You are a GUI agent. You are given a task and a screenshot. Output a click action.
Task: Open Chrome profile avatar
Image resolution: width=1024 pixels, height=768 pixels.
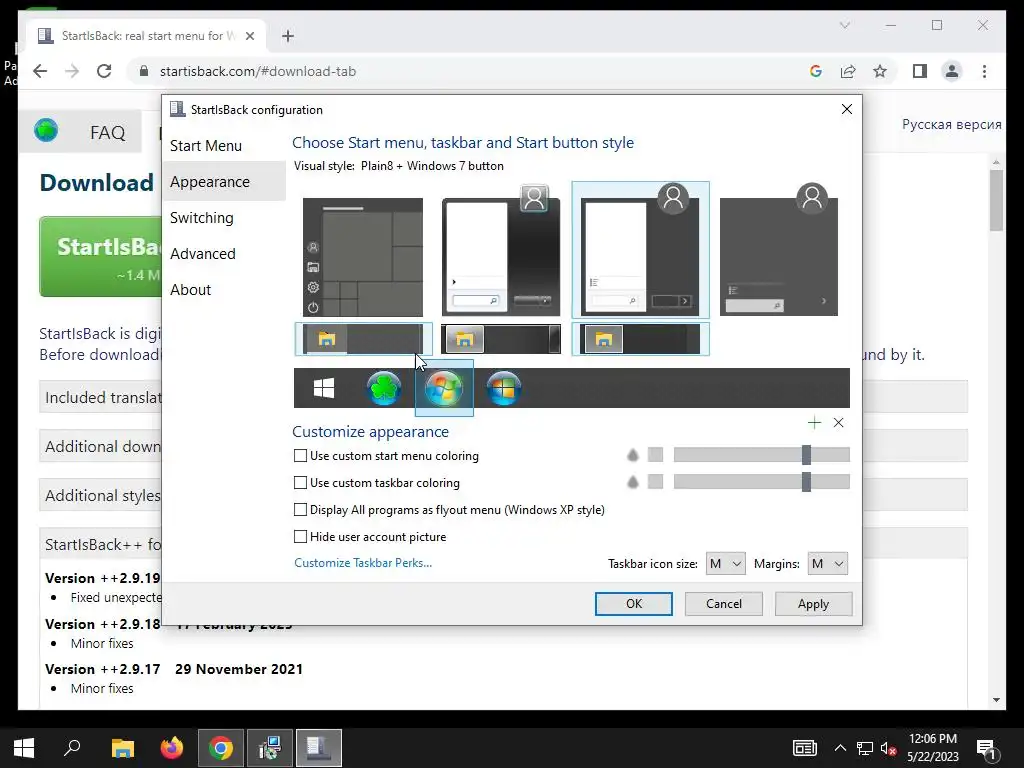[x=952, y=71]
